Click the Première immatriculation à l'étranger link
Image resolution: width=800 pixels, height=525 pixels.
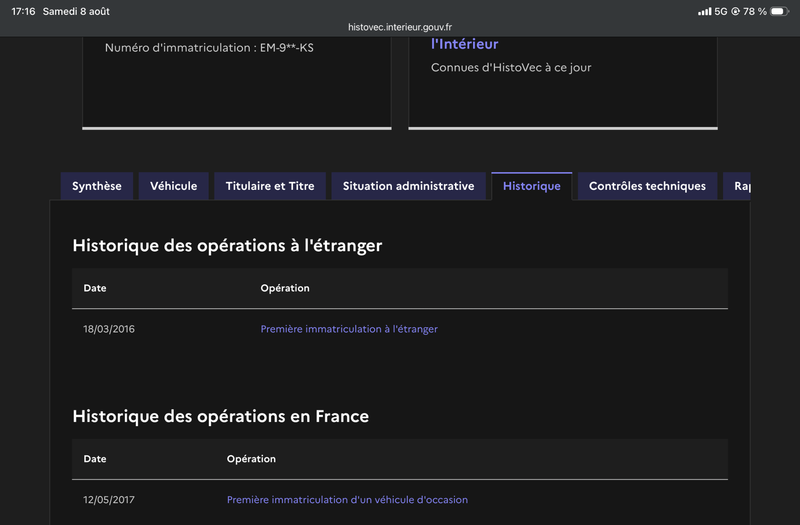point(349,329)
